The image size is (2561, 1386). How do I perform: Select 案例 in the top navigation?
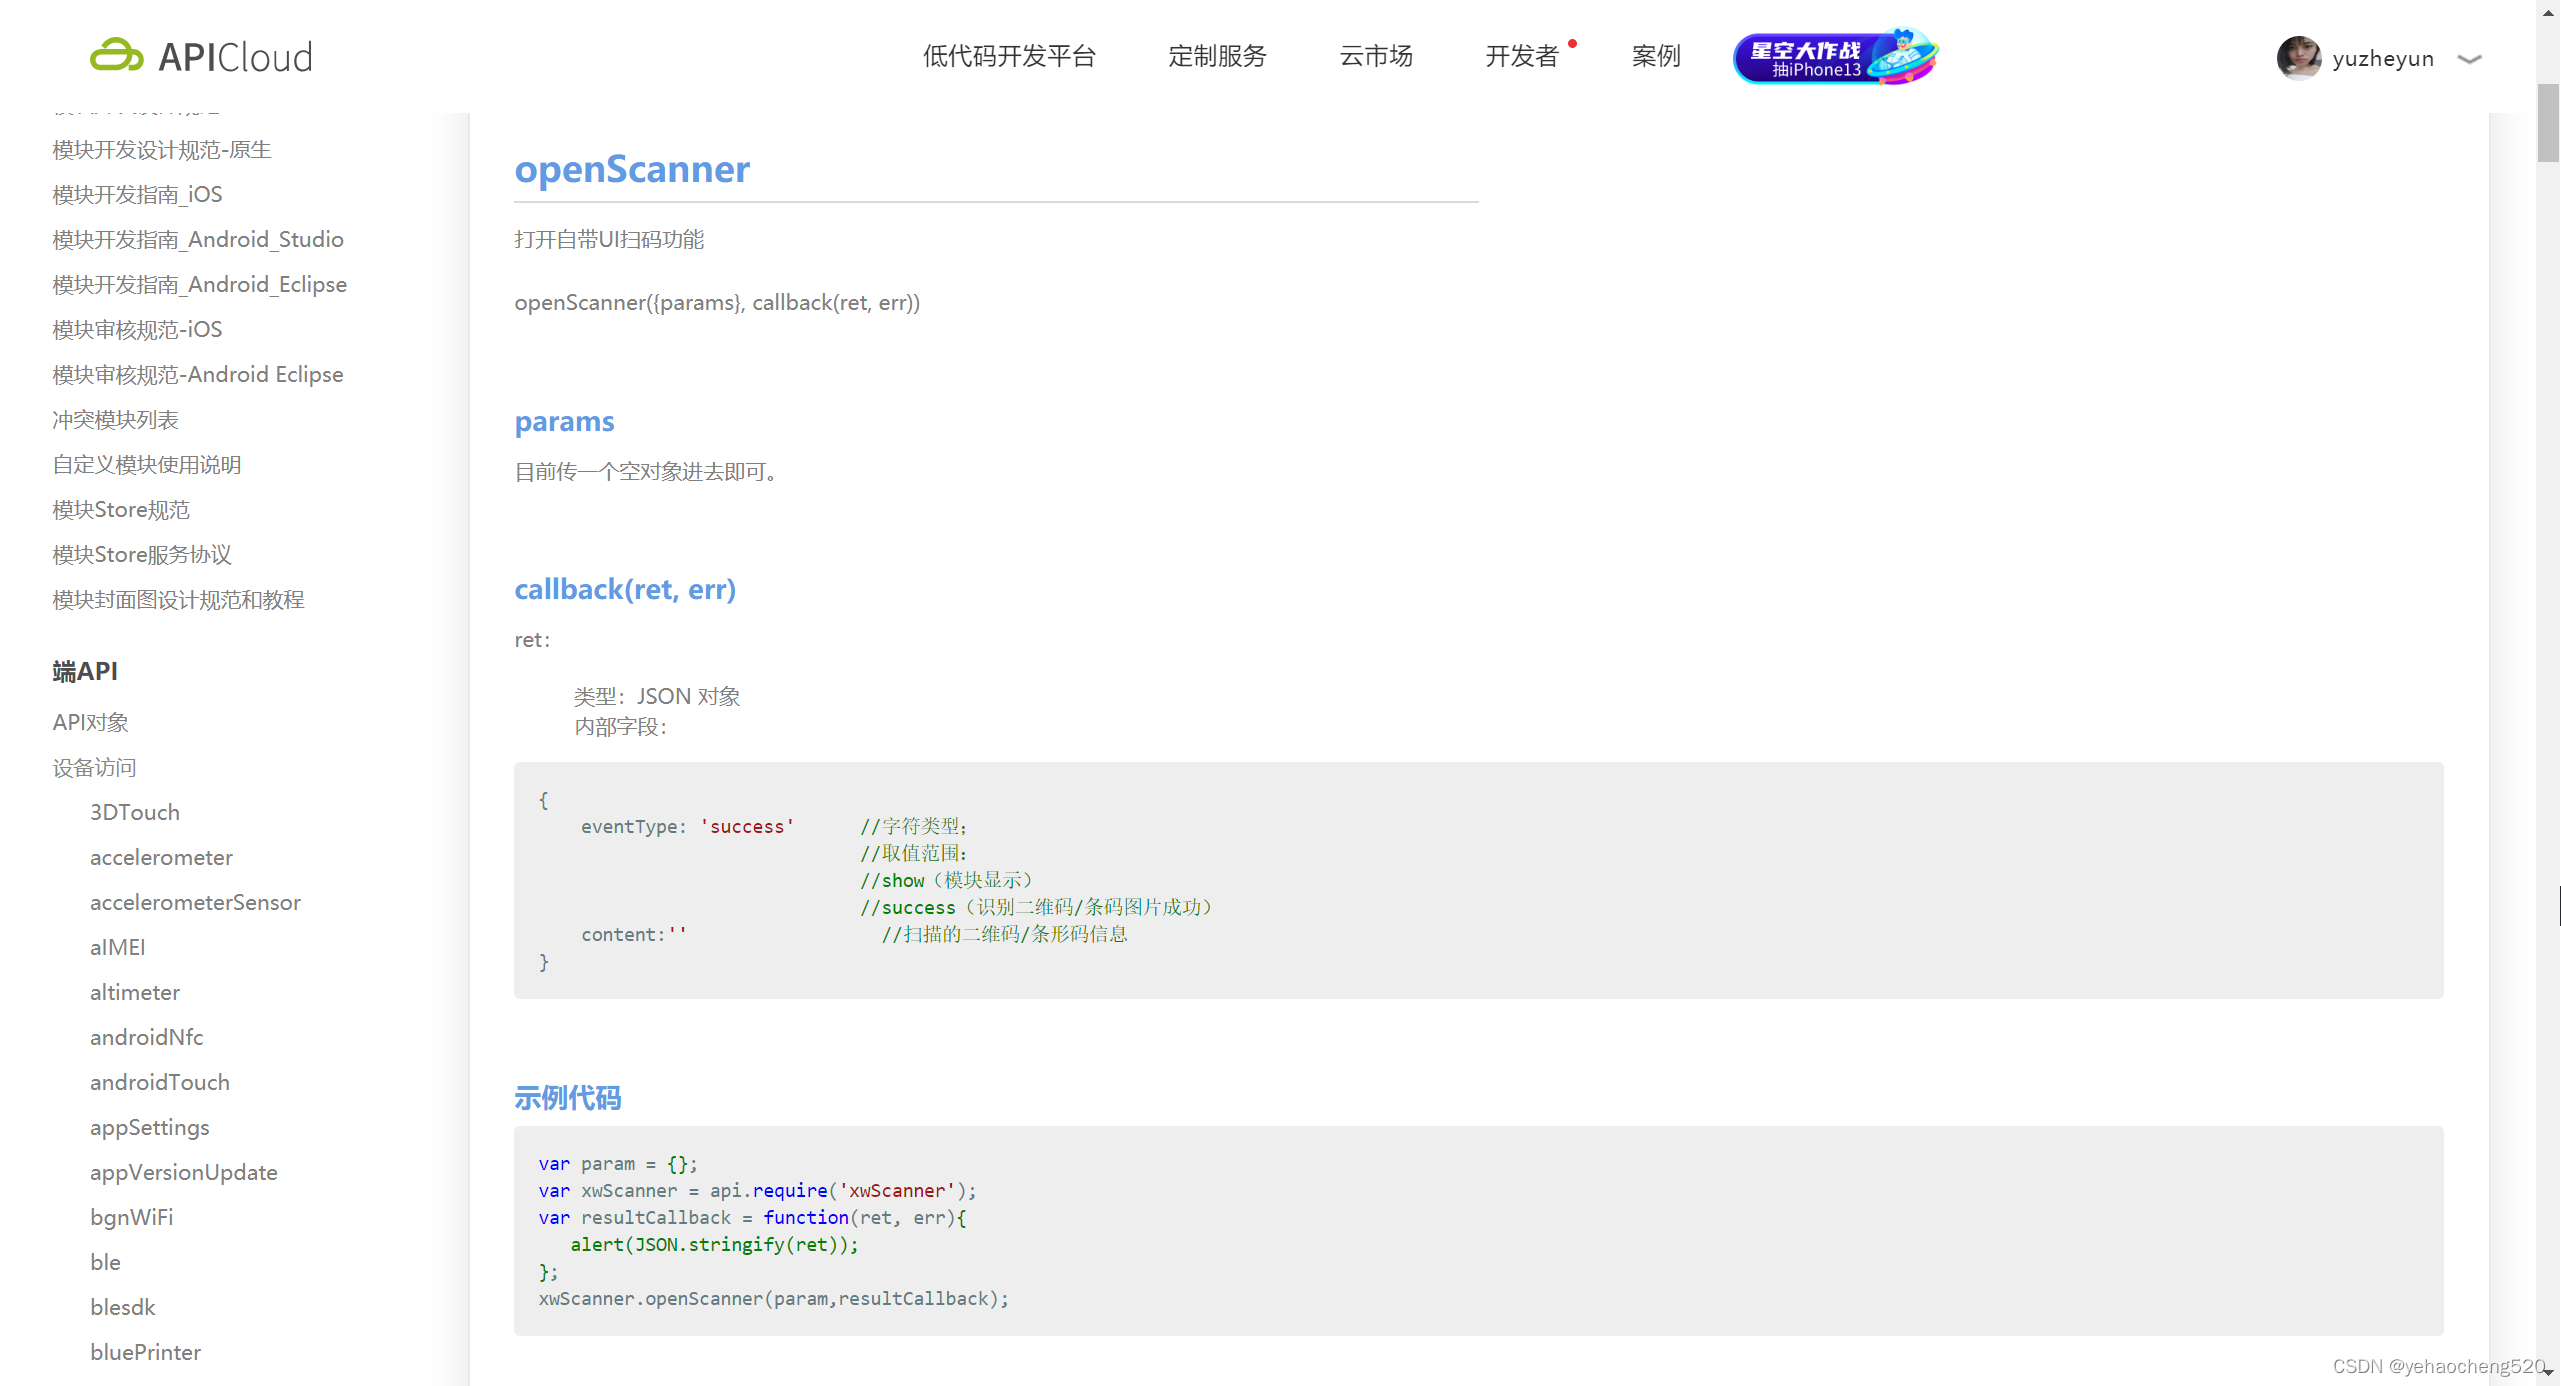click(1656, 56)
